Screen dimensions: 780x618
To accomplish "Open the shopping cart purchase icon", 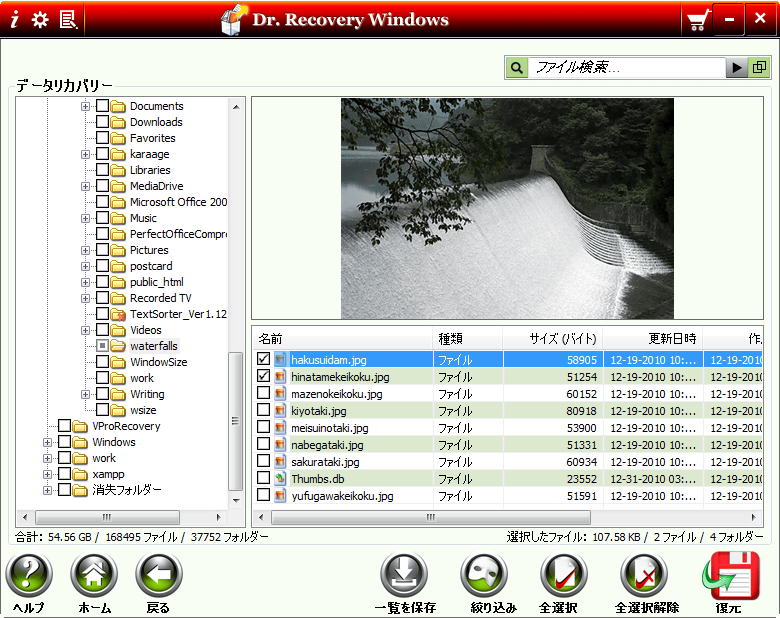I will coord(697,20).
